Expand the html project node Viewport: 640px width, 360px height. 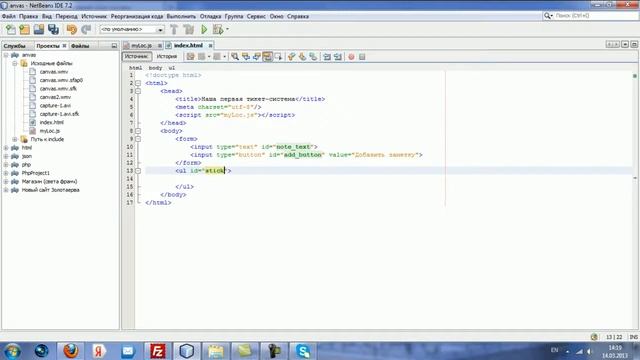coord(6,148)
